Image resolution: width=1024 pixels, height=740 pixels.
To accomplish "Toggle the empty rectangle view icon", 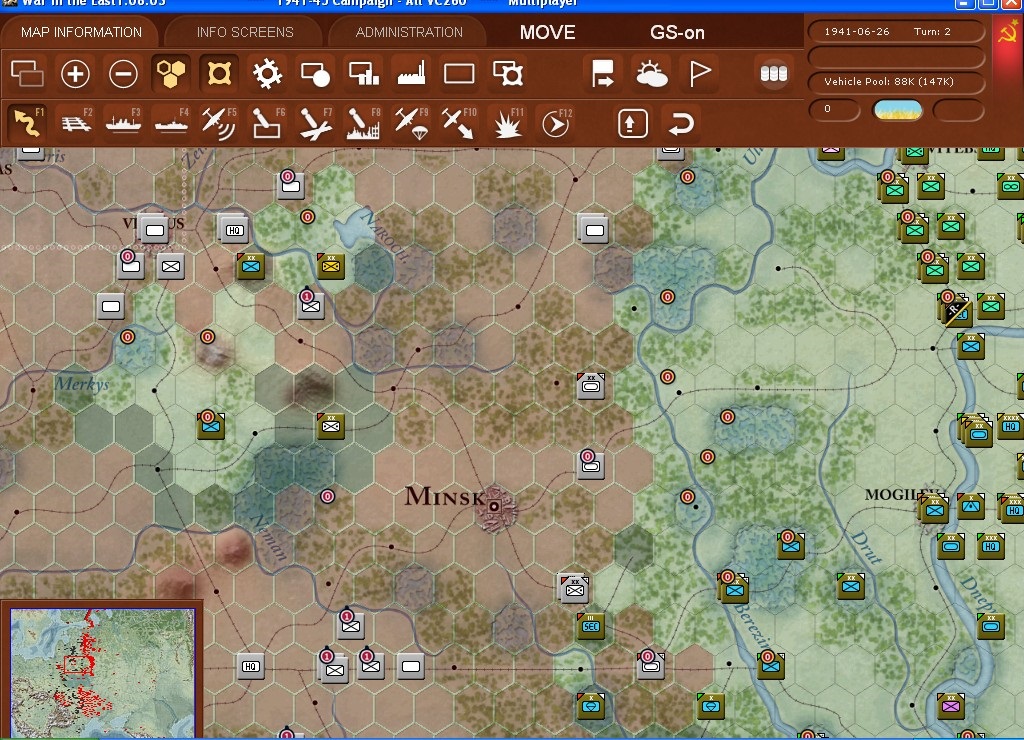I will tap(459, 73).
